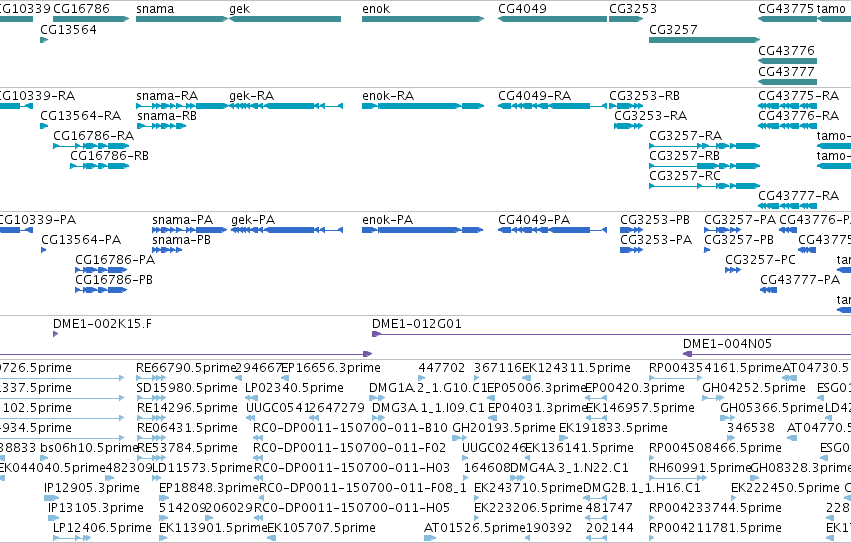
Task: Click BAC clone DME1-004N05
Action: coord(767,354)
